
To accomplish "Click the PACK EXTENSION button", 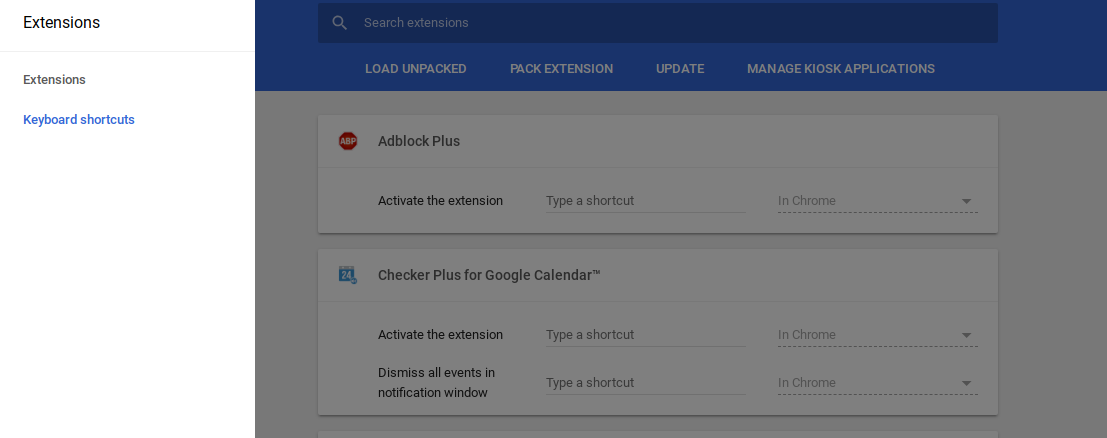I will point(561,69).
